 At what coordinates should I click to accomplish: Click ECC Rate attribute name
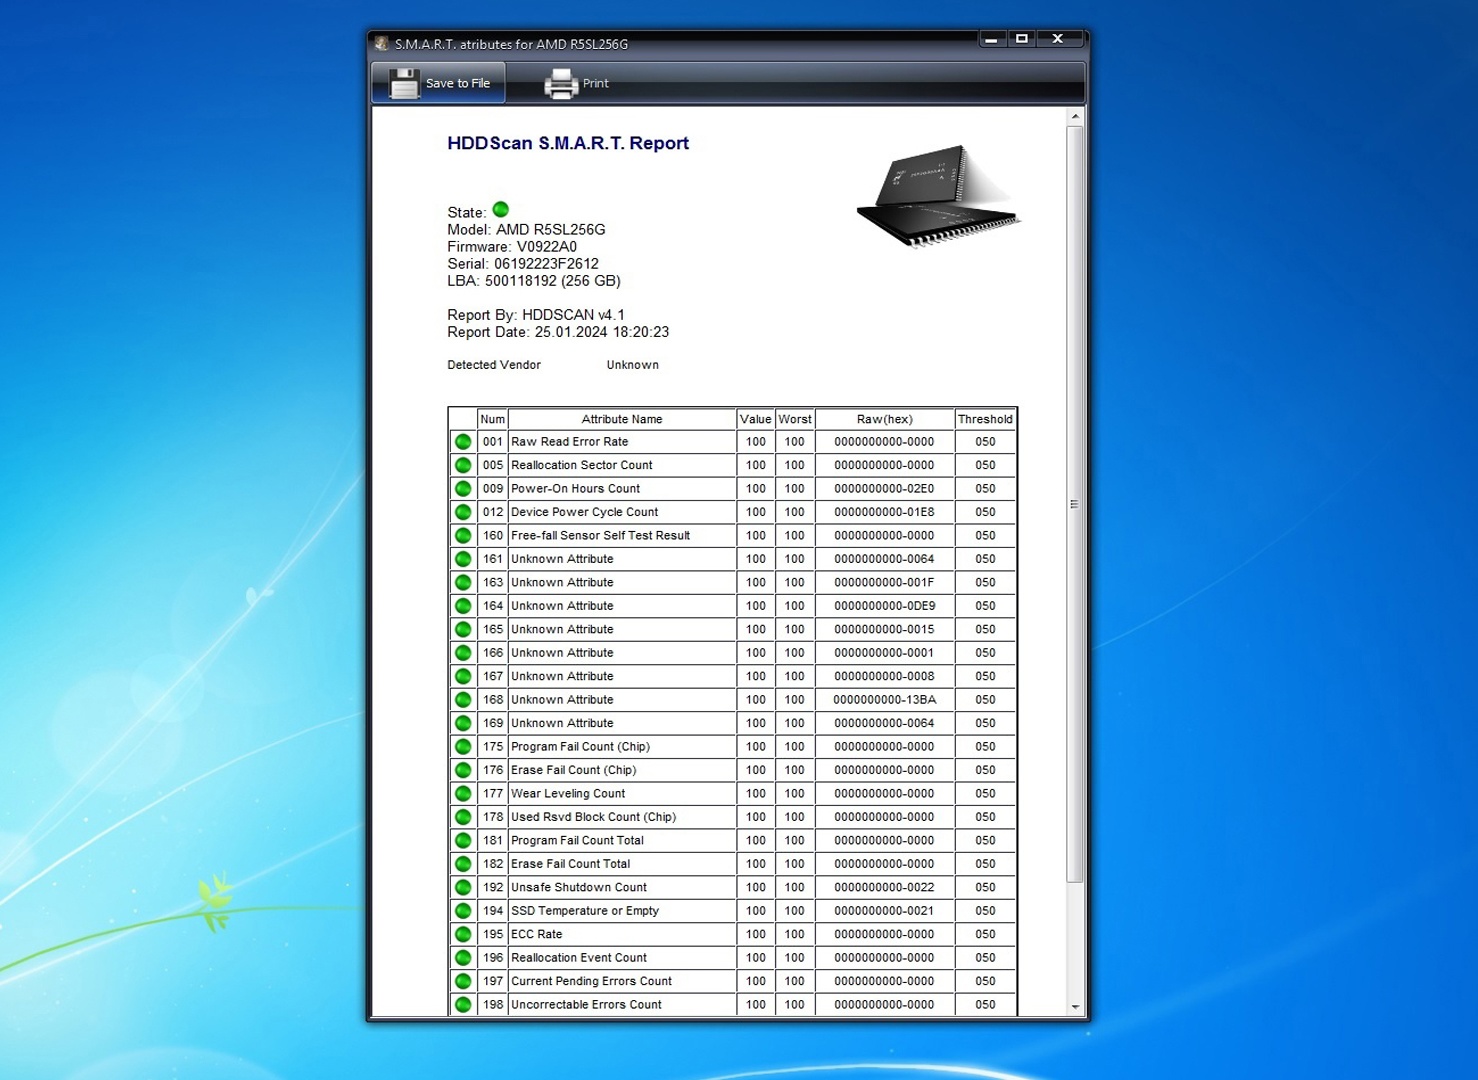pos(537,935)
